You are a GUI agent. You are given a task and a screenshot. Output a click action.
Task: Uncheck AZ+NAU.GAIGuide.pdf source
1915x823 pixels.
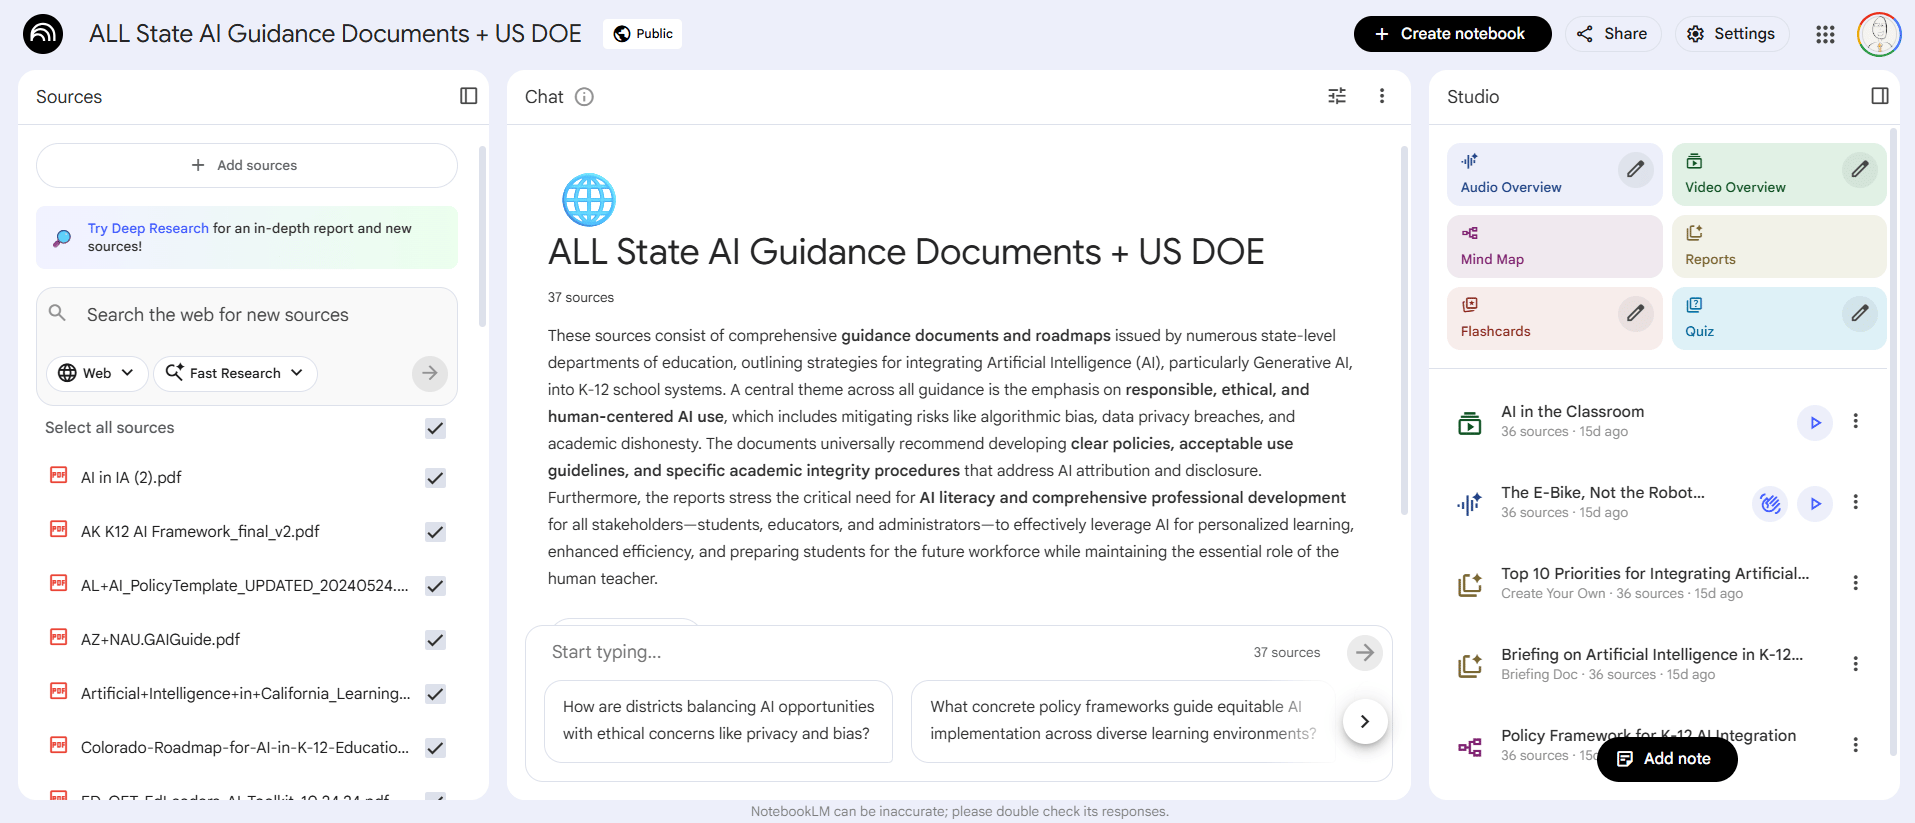(x=435, y=640)
